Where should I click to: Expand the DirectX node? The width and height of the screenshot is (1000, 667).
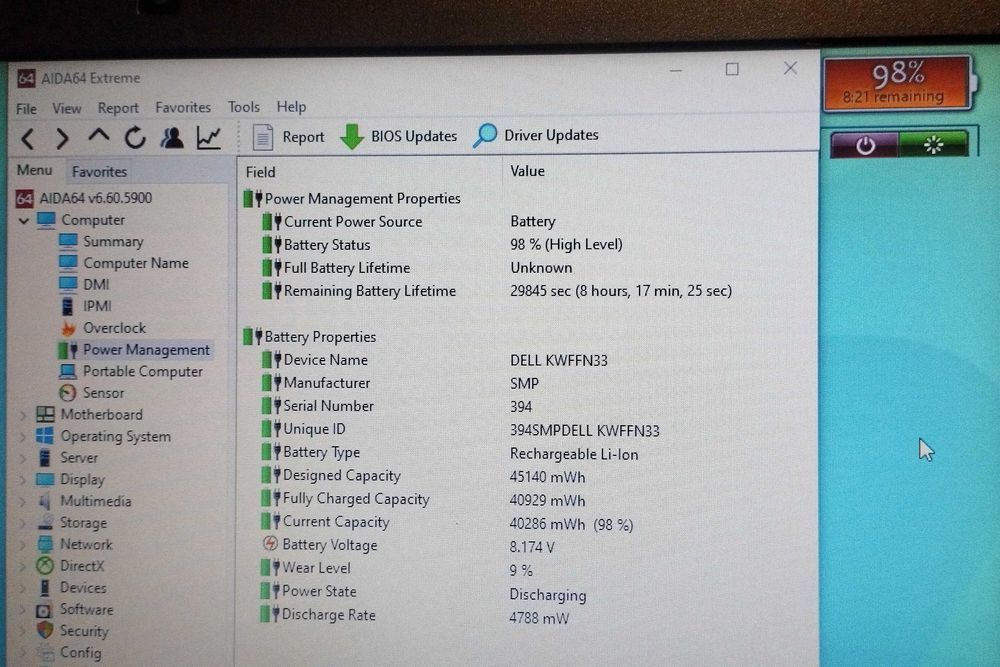(23, 566)
